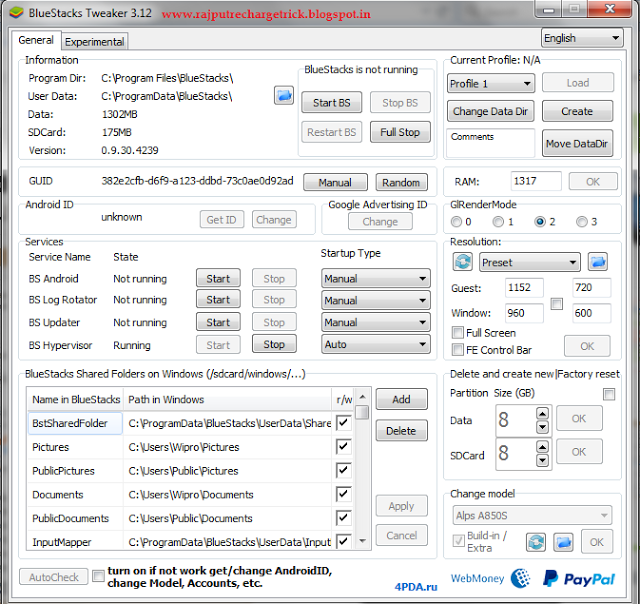
Task: Increase SDCard partition size stepper
Action: tap(542, 447)
